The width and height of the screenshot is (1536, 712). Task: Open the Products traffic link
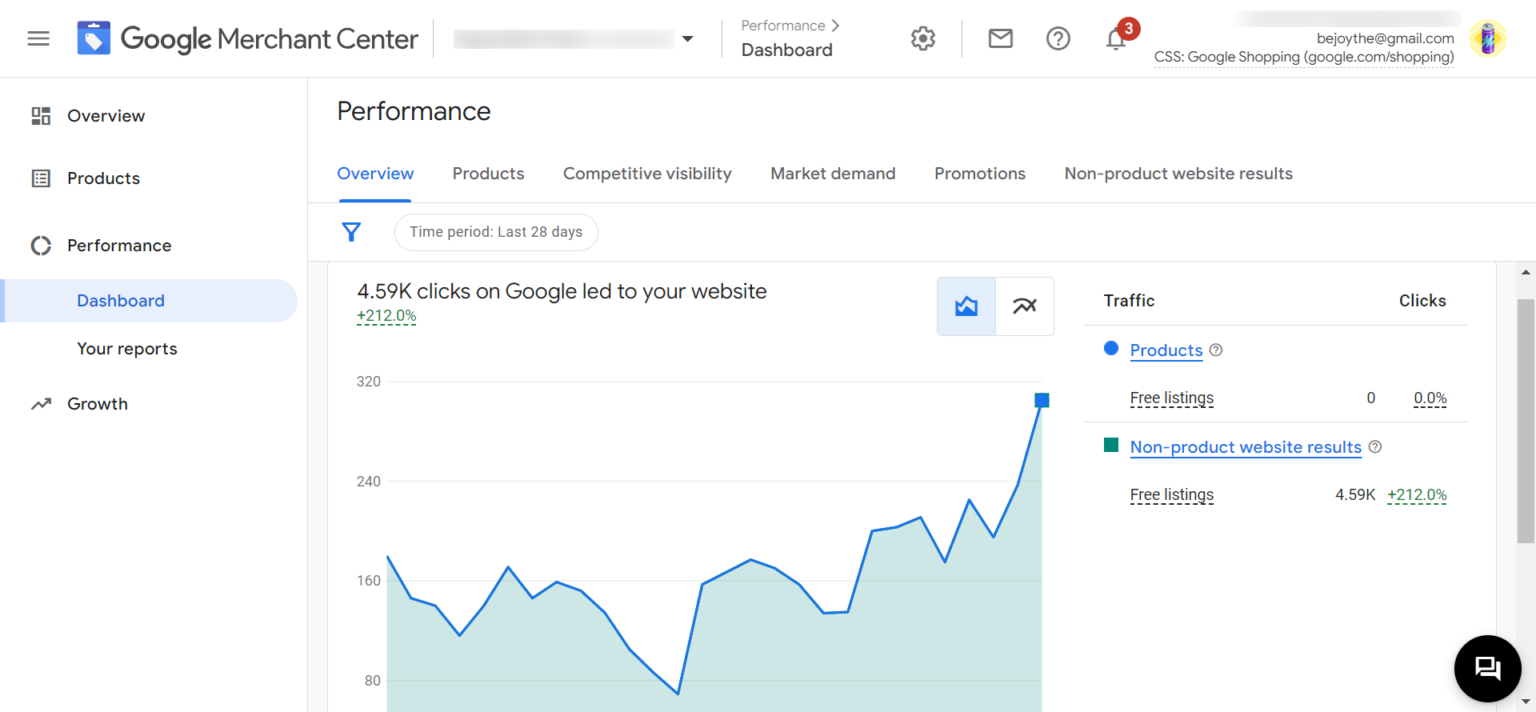1166,350
